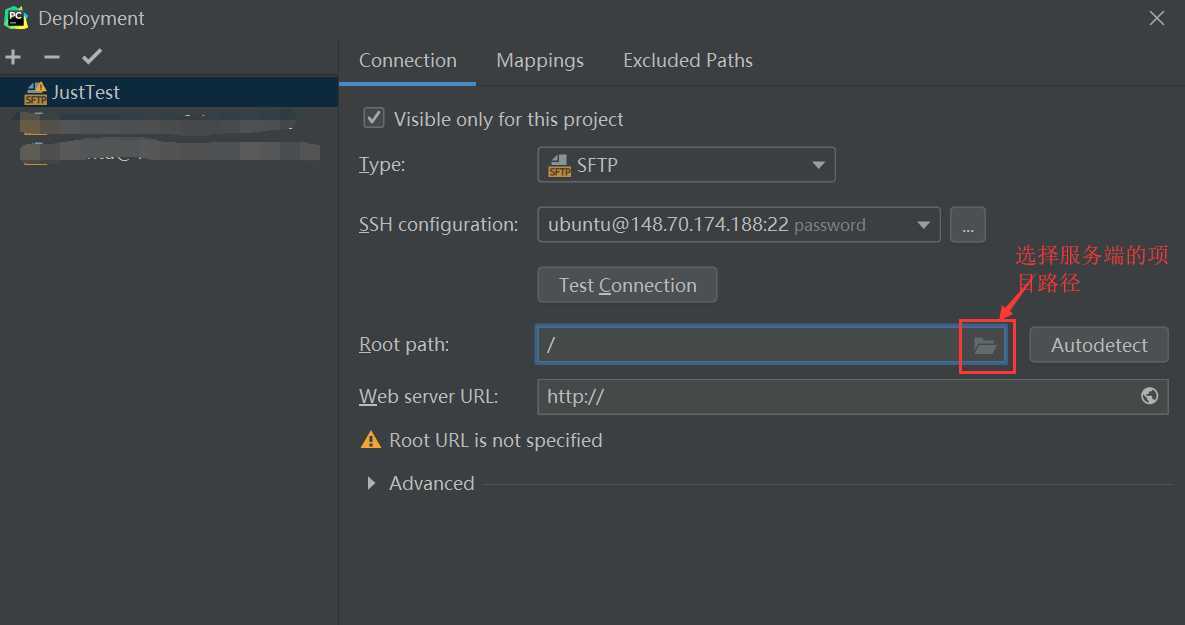The width and height of the screenshot is (1185, 625).
Task: Click the Autodetect button
Action: [x=1099, y=345]
